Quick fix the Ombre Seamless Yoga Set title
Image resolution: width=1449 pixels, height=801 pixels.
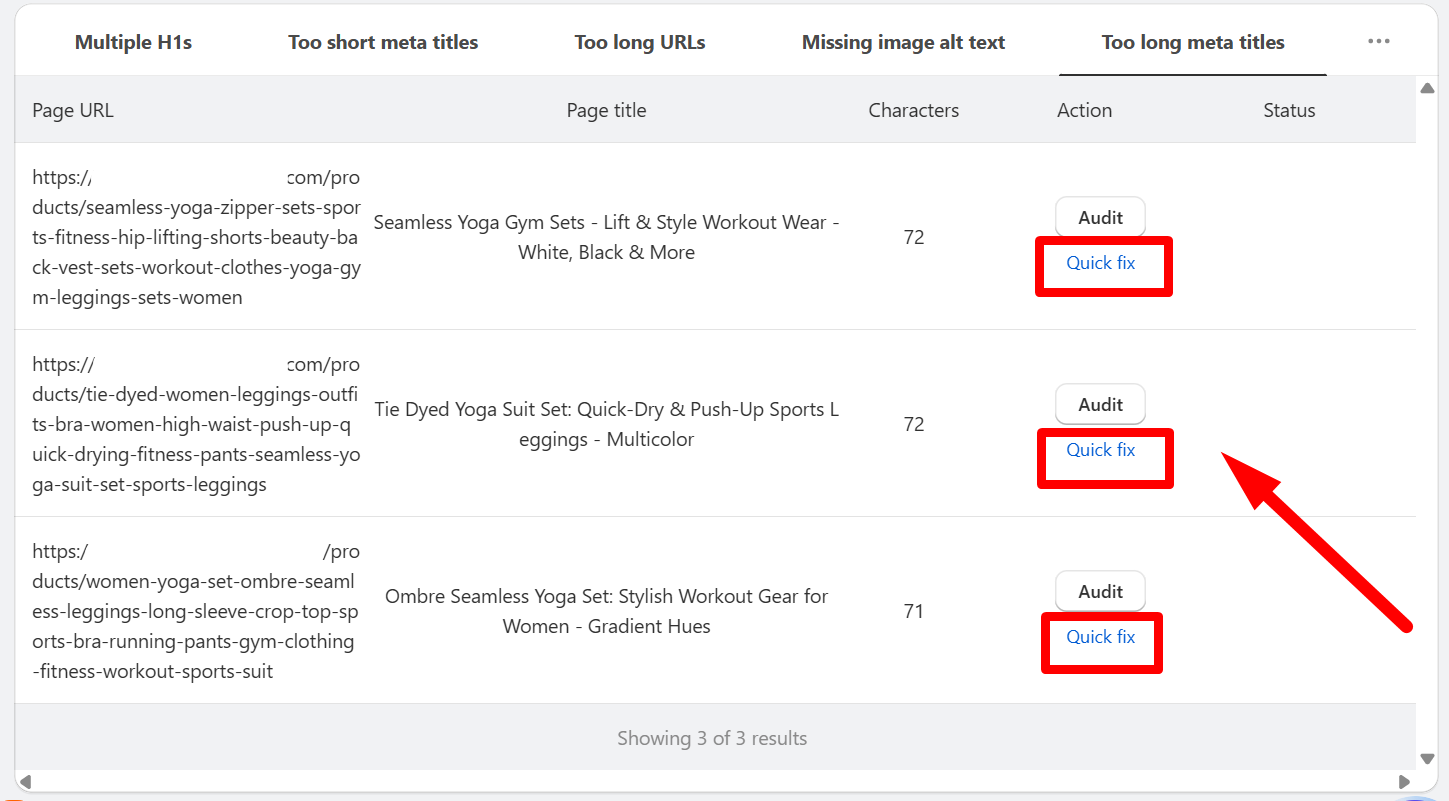(1101, 637)
